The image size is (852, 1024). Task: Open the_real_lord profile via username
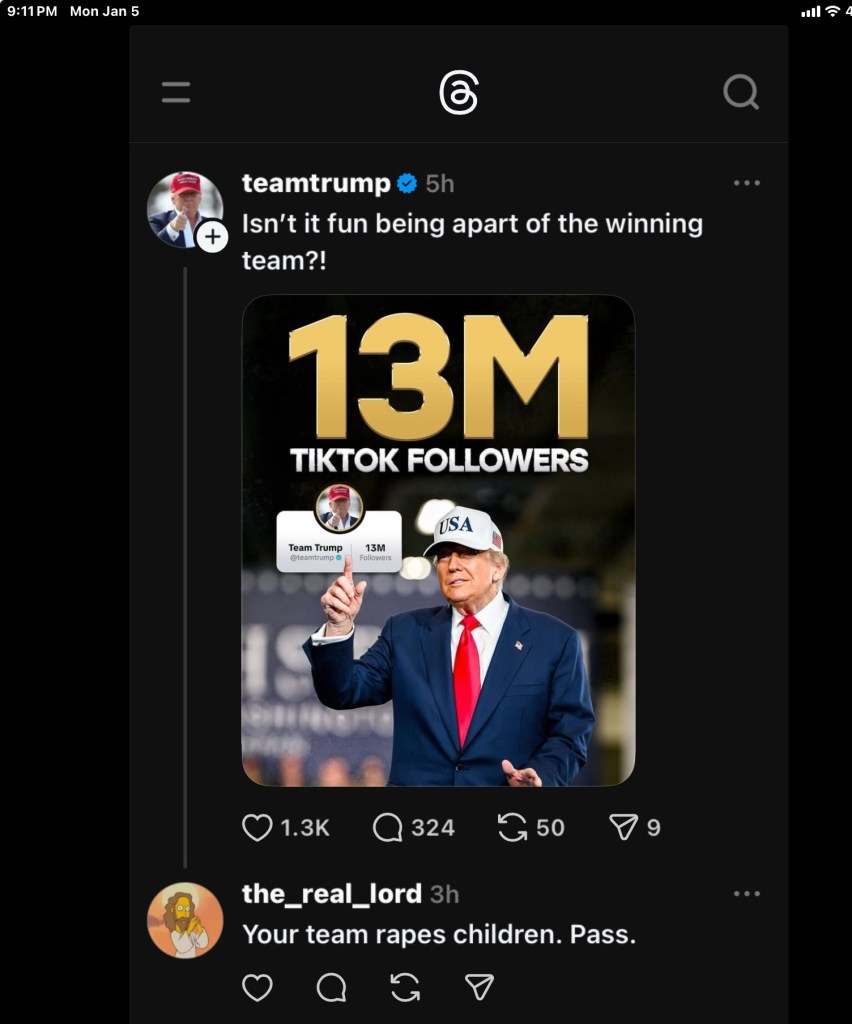[x=332, y=894]
